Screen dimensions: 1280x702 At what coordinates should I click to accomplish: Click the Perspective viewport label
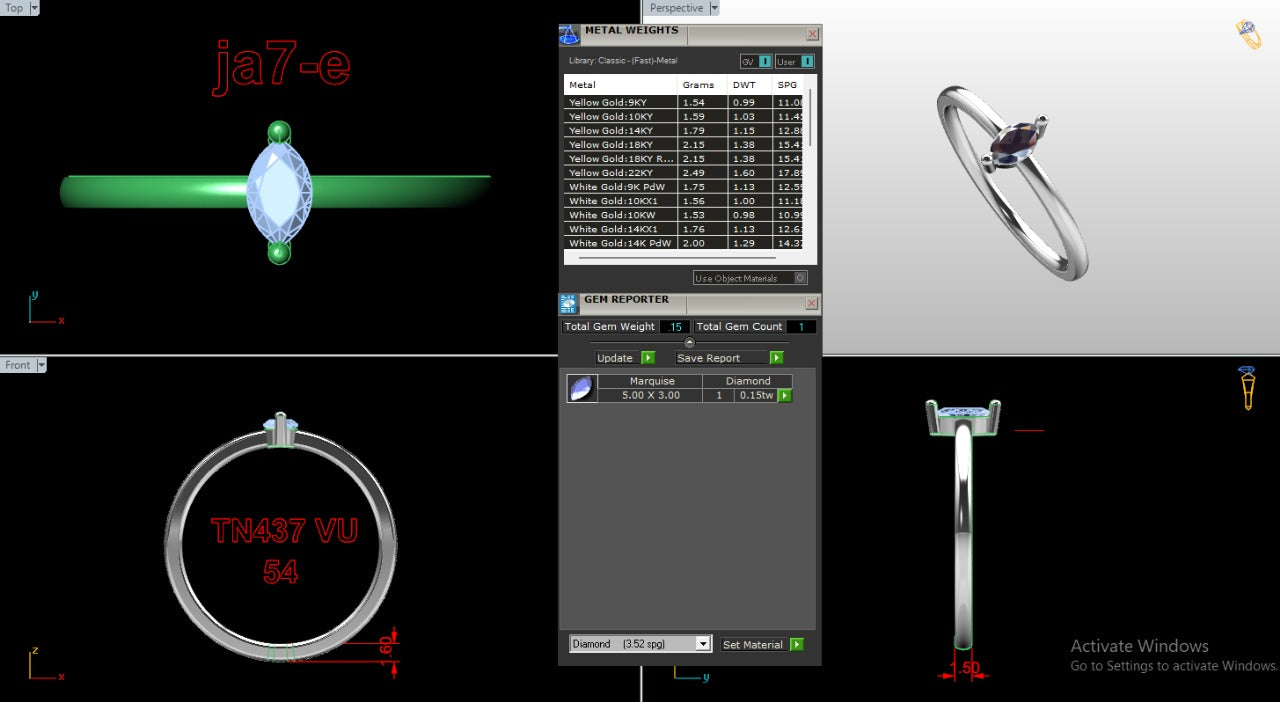point(677,8)
